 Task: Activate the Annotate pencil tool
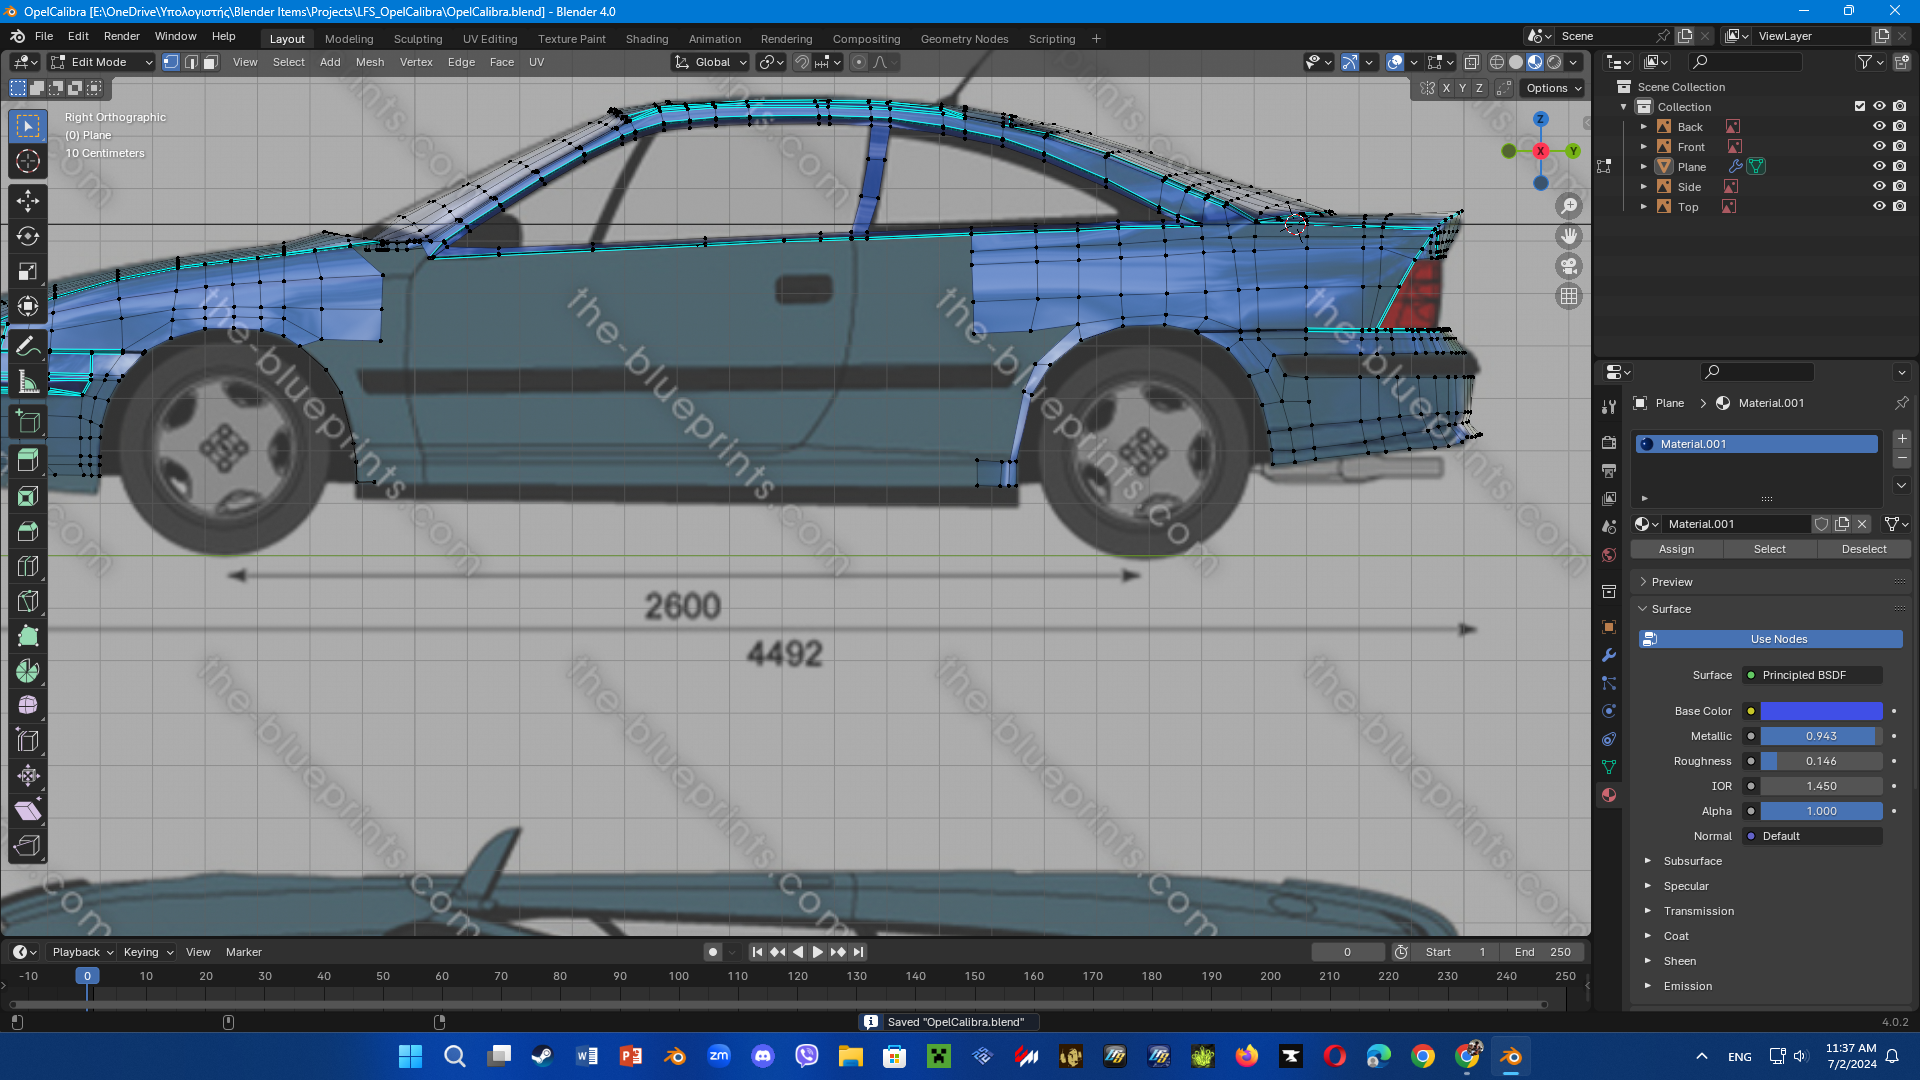(x=28, y=346)
